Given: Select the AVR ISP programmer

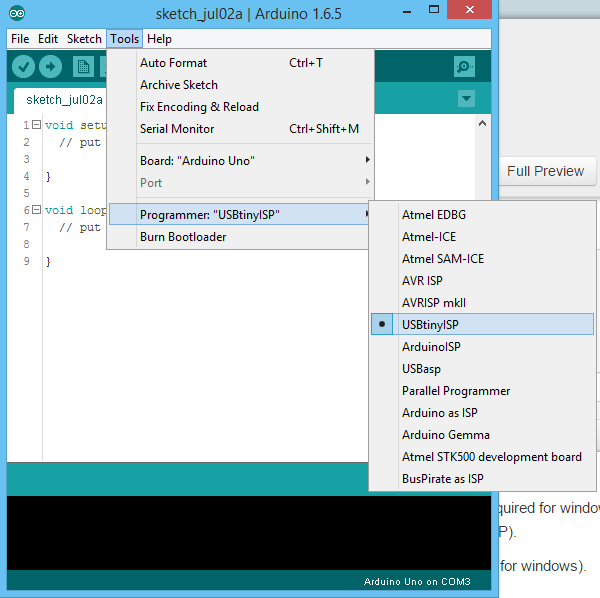Looking at the screenshot, I should click(x=483, y=280).
